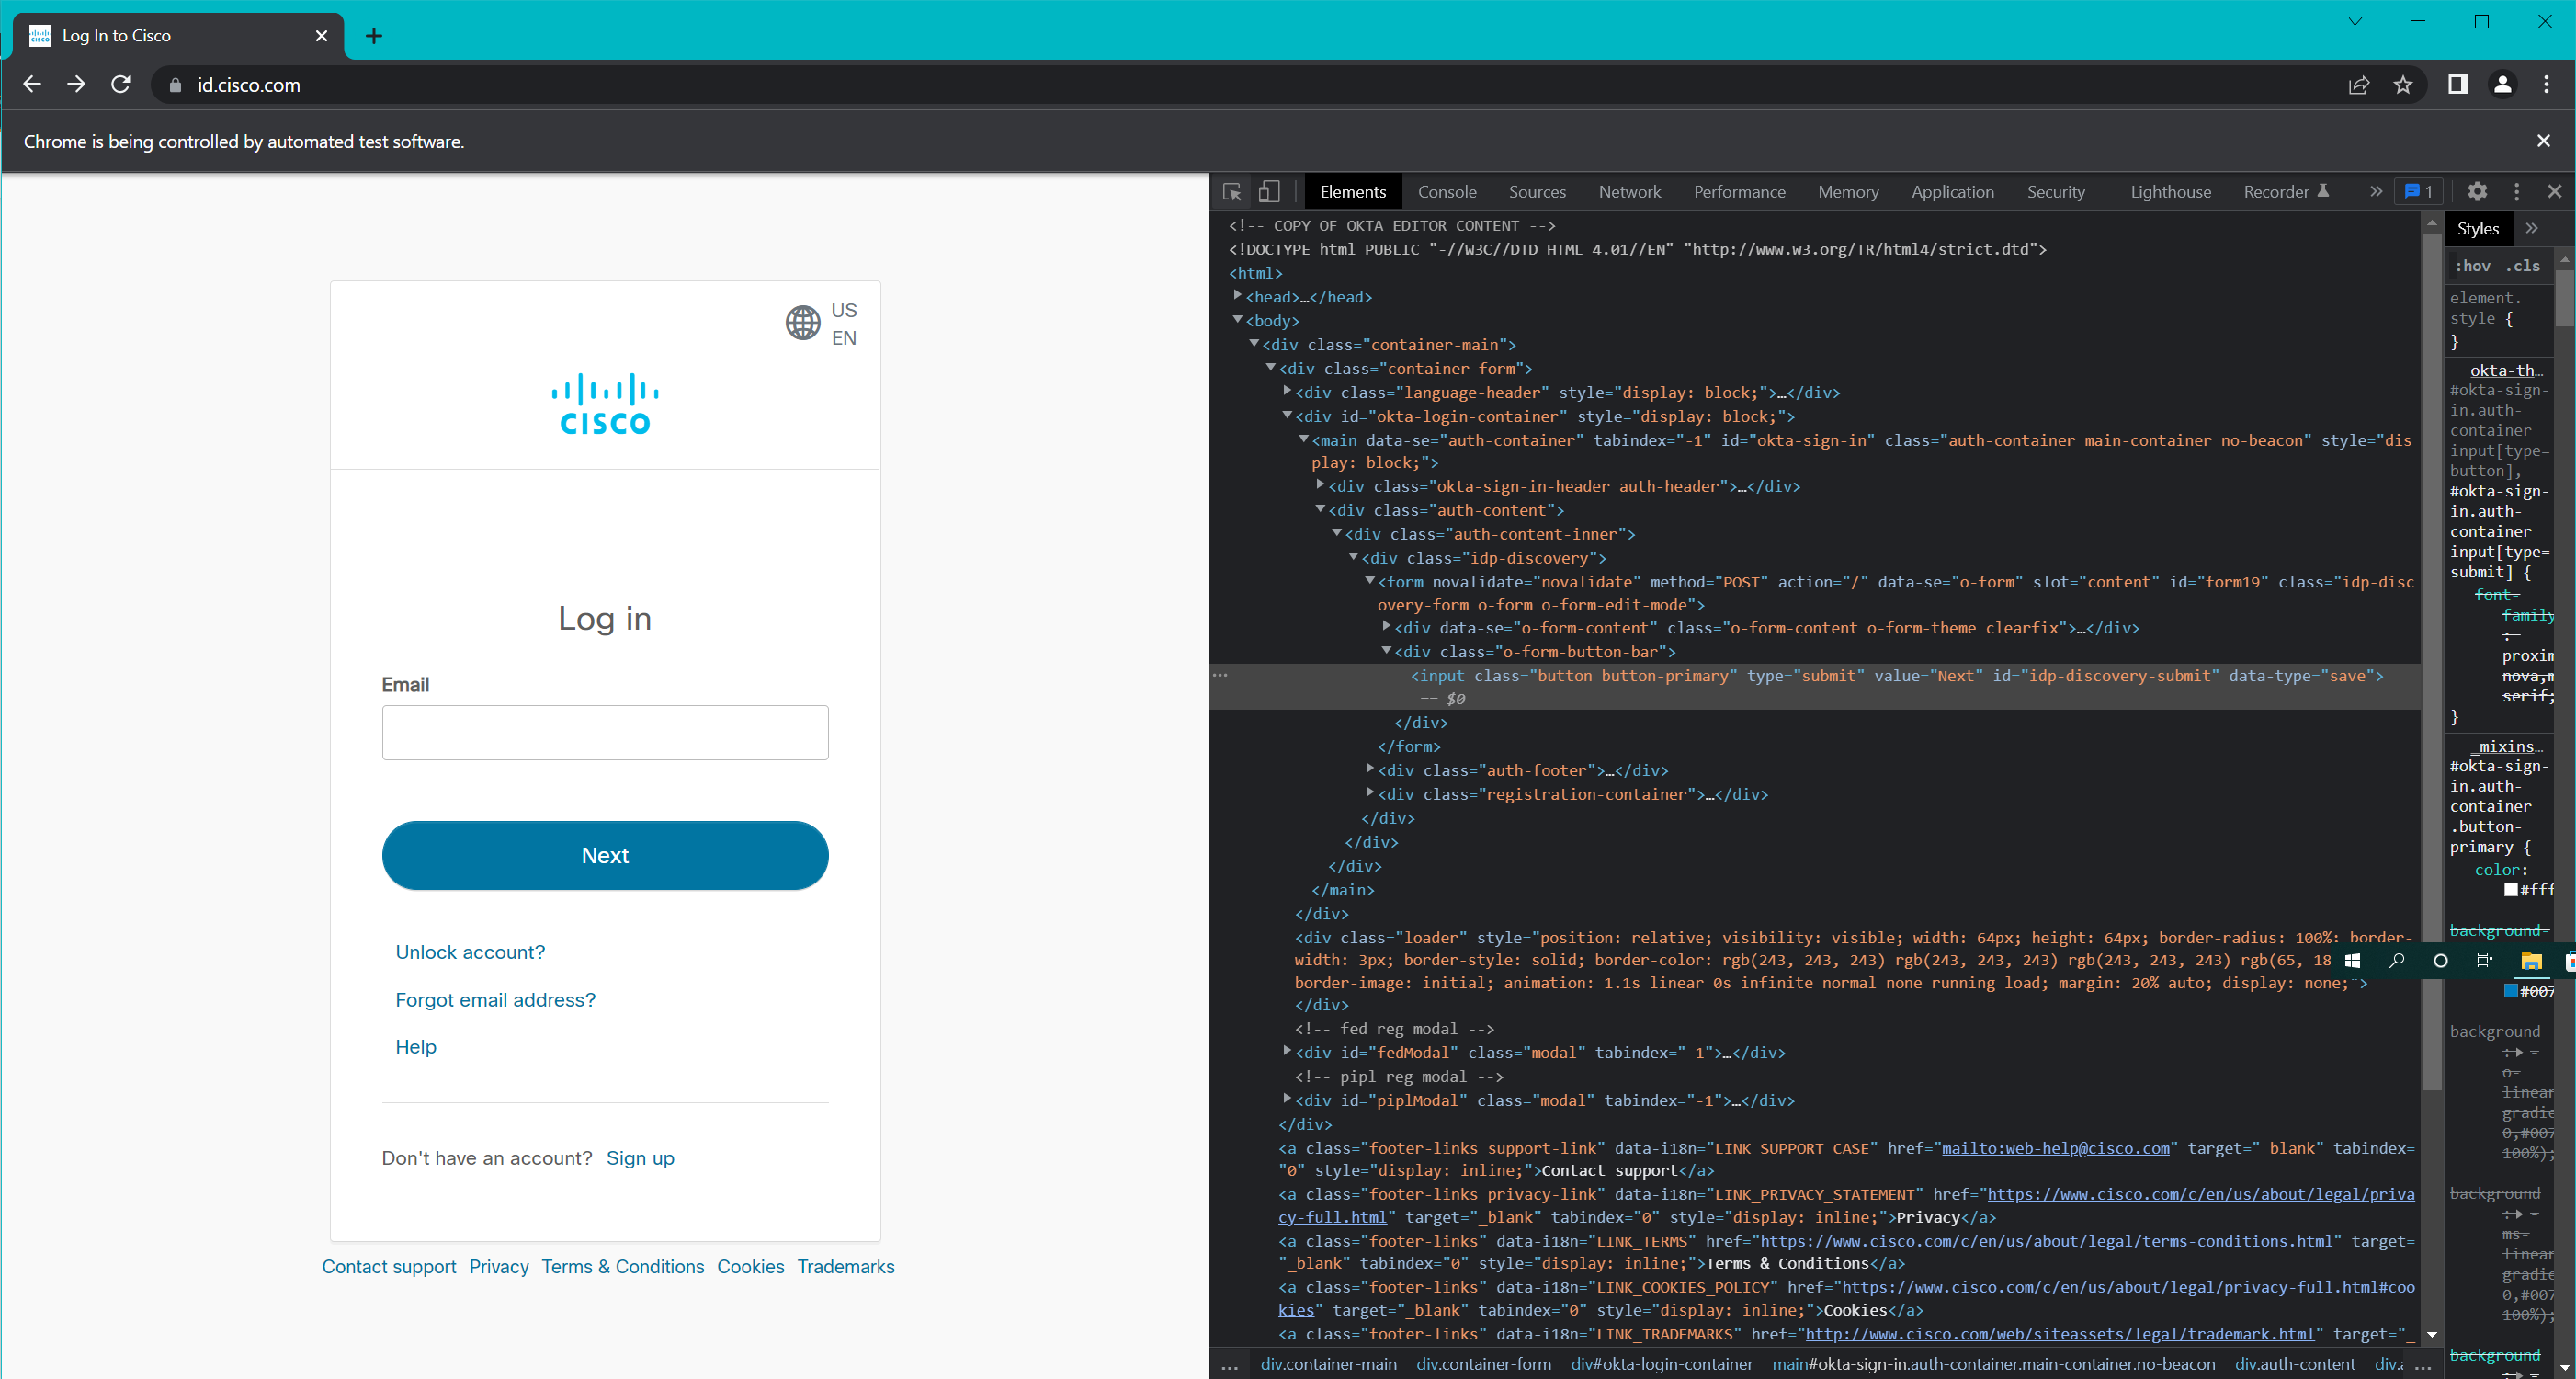Switch to the Lighthouse tab
This screenshot has width=2576, height=1379.
pyautogui.click(x=2170, y=192)
